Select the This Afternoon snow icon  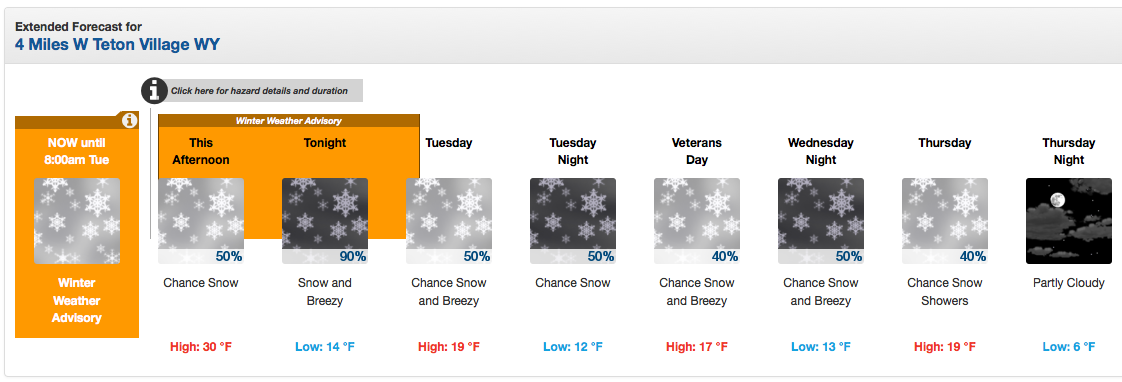[200, 221]
